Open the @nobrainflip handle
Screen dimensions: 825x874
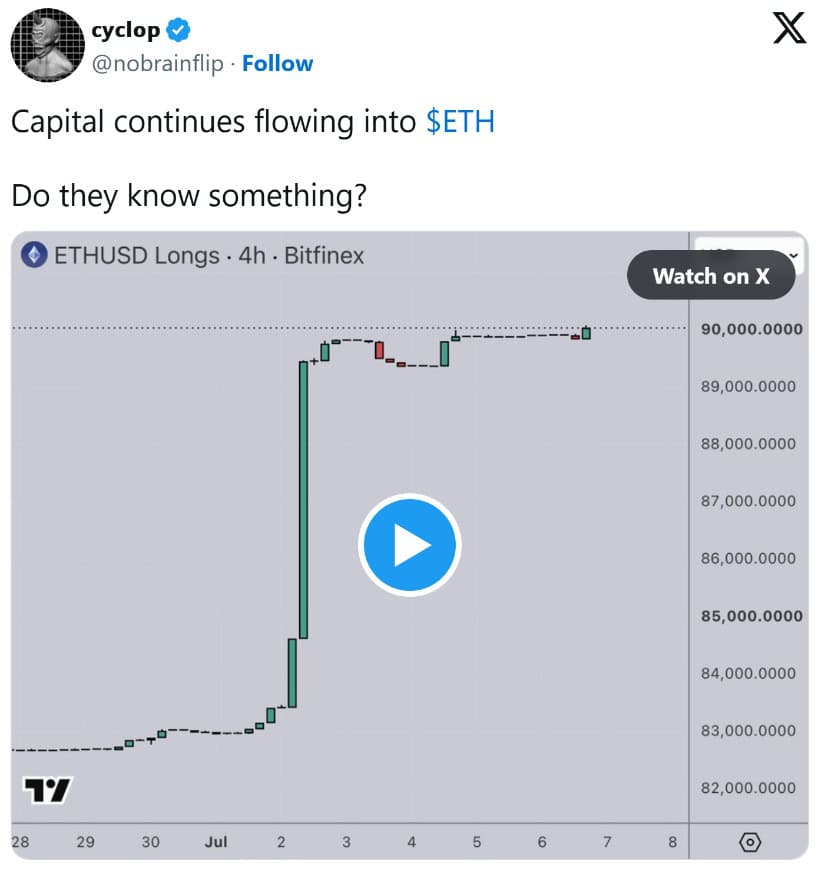[158, 64]
